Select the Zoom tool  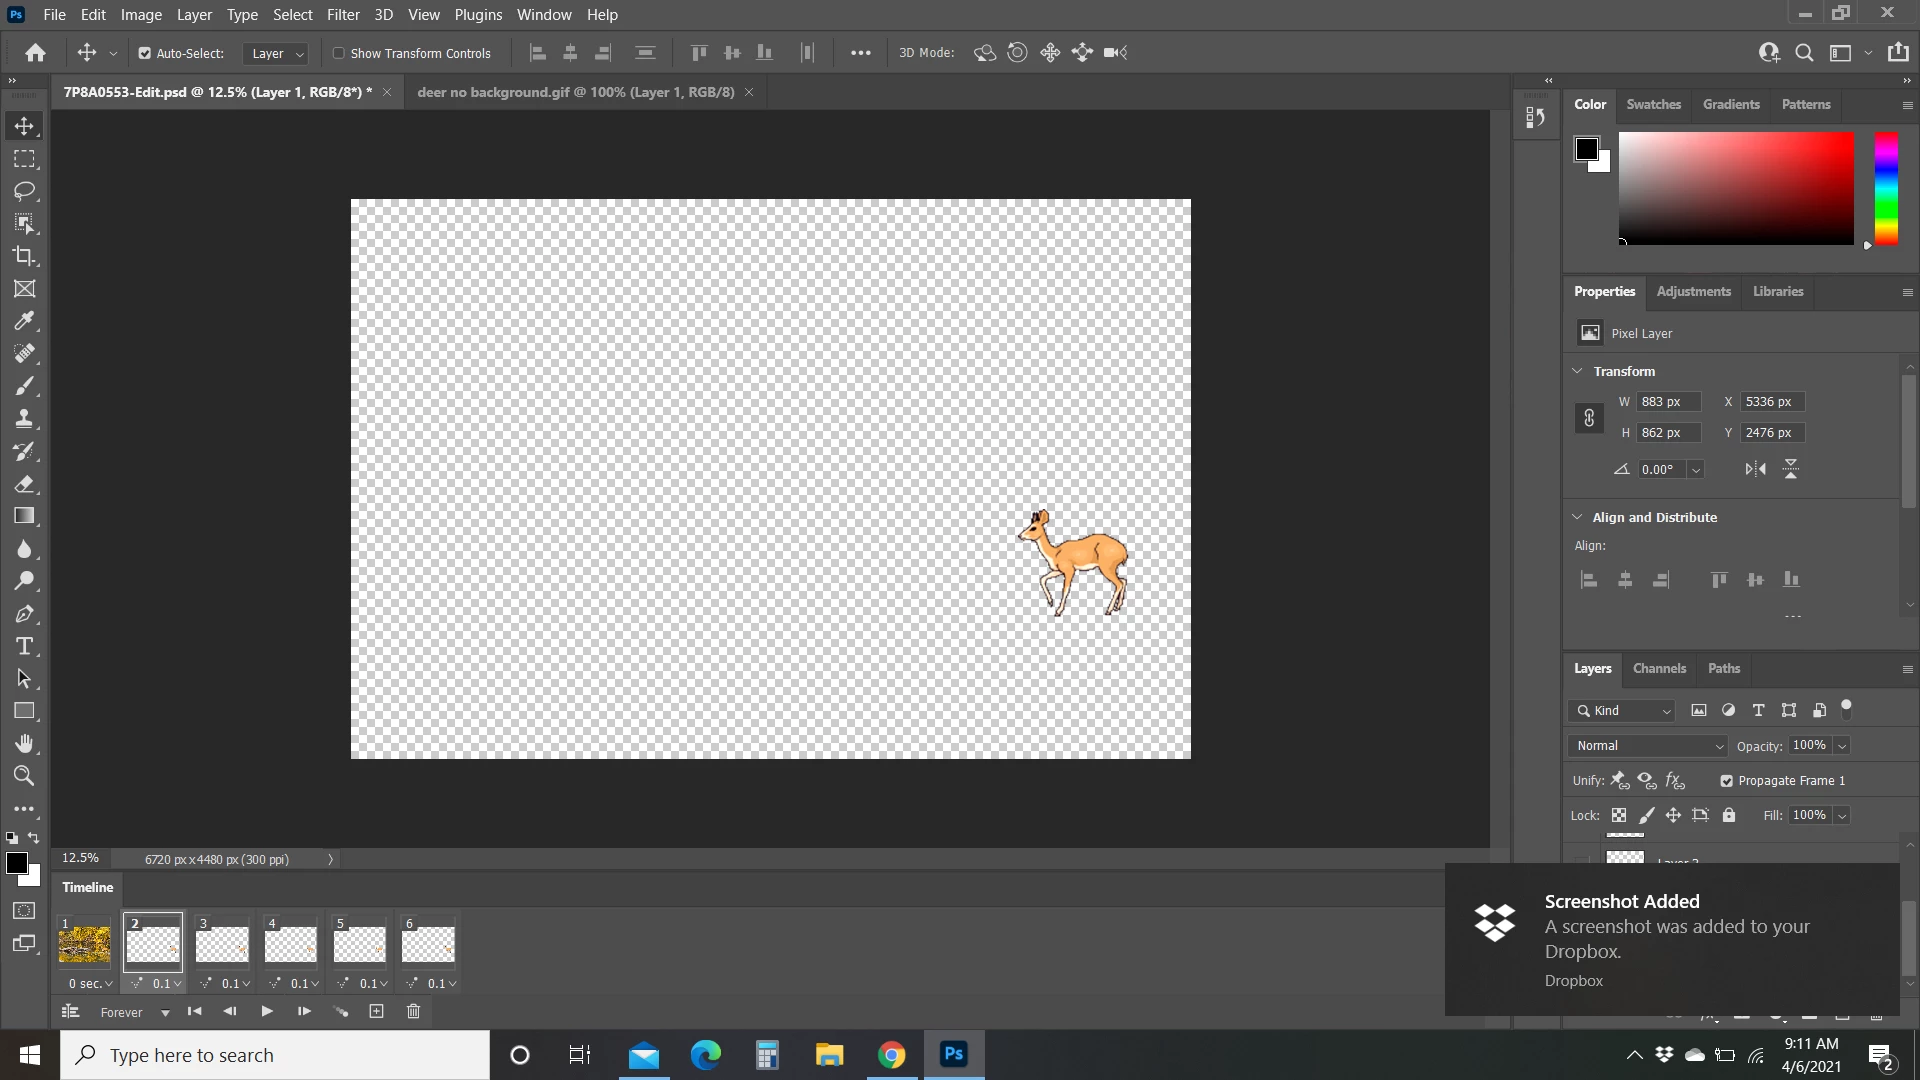[25, 776]
